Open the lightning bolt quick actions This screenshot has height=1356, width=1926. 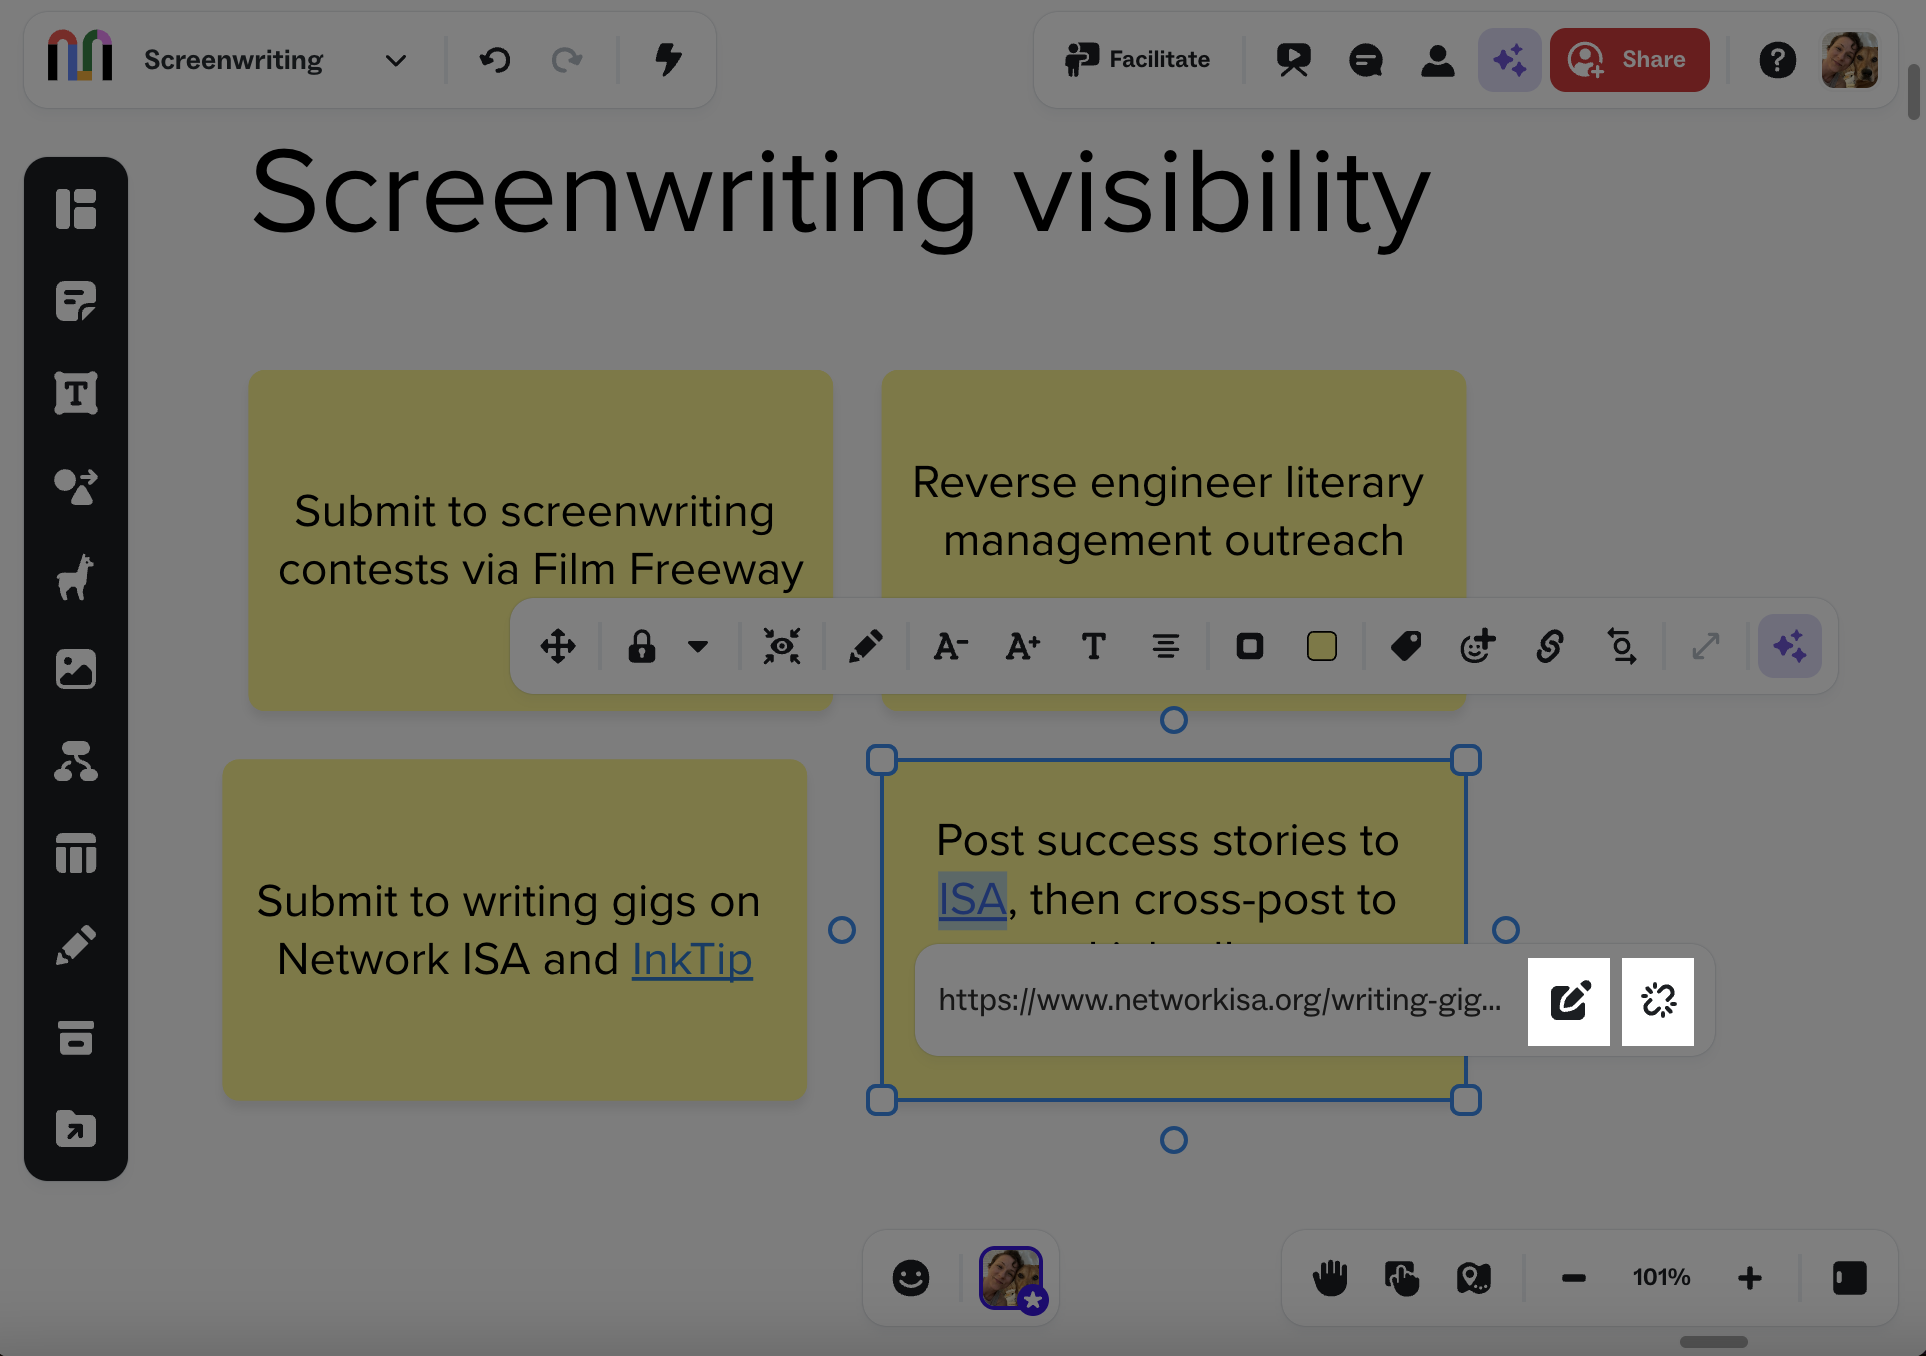668,60
